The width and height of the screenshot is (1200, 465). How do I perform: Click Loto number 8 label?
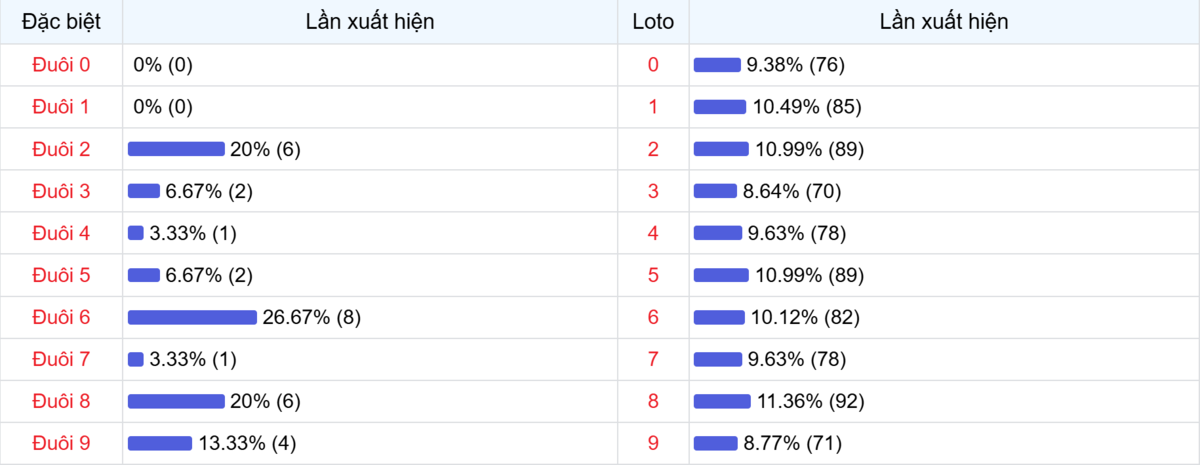click(x=653, y=401)
